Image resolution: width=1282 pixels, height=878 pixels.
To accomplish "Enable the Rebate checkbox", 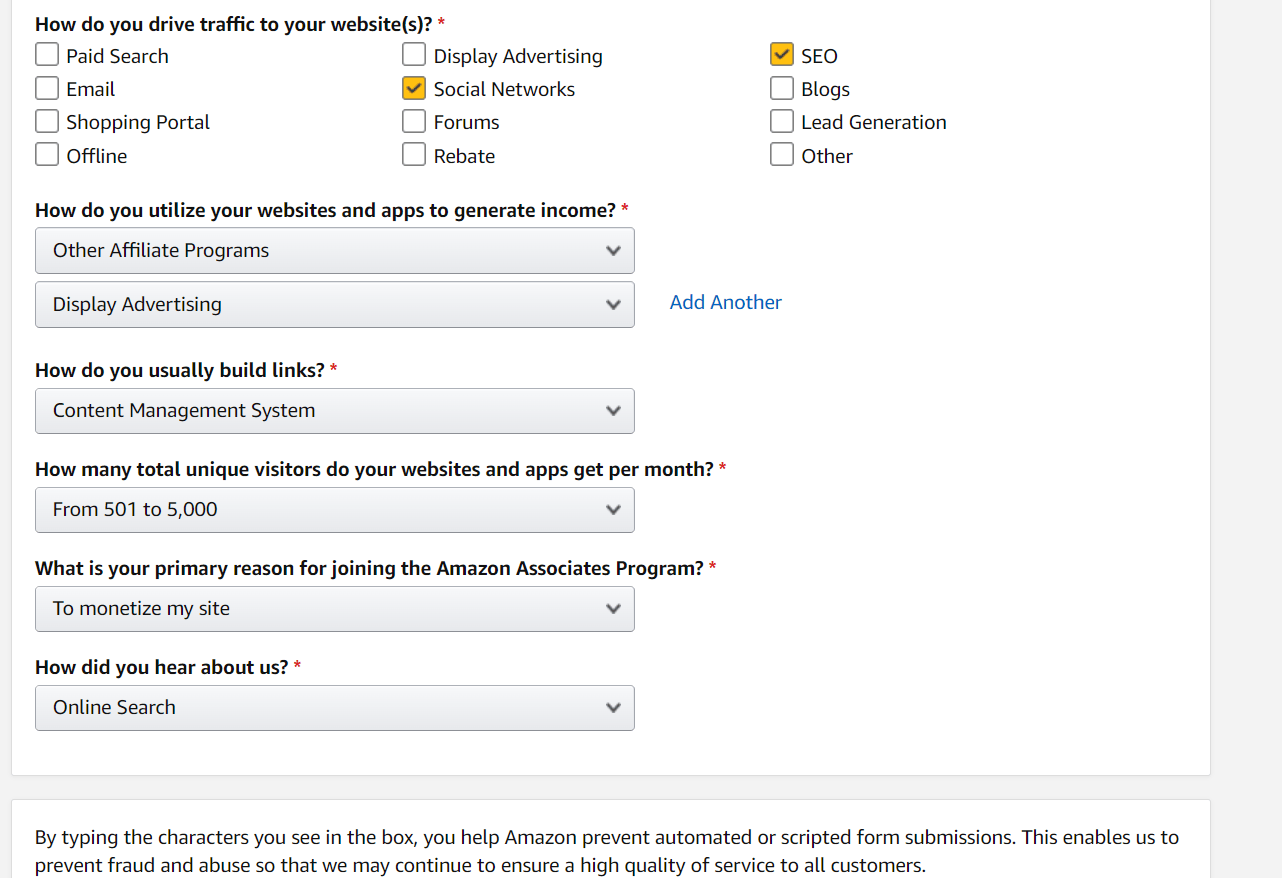I will click(x=414, y=155).
